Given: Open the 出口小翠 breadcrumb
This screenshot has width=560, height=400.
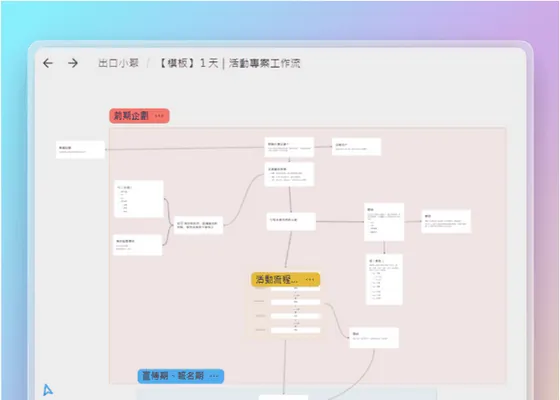Looking at the screenshot, I should click(x=118, y=63).
